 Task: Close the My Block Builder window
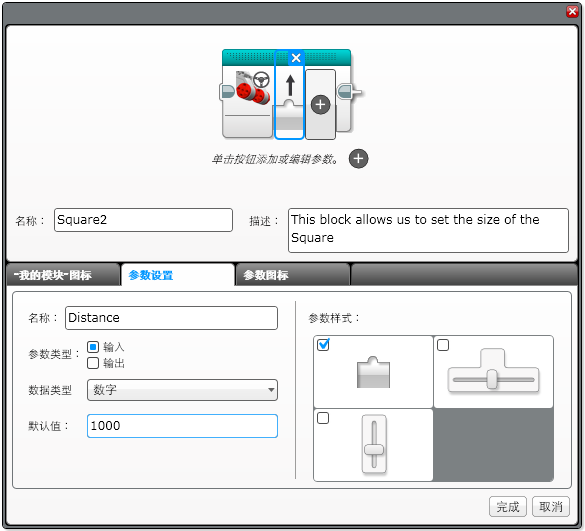(x=572, y=12)
